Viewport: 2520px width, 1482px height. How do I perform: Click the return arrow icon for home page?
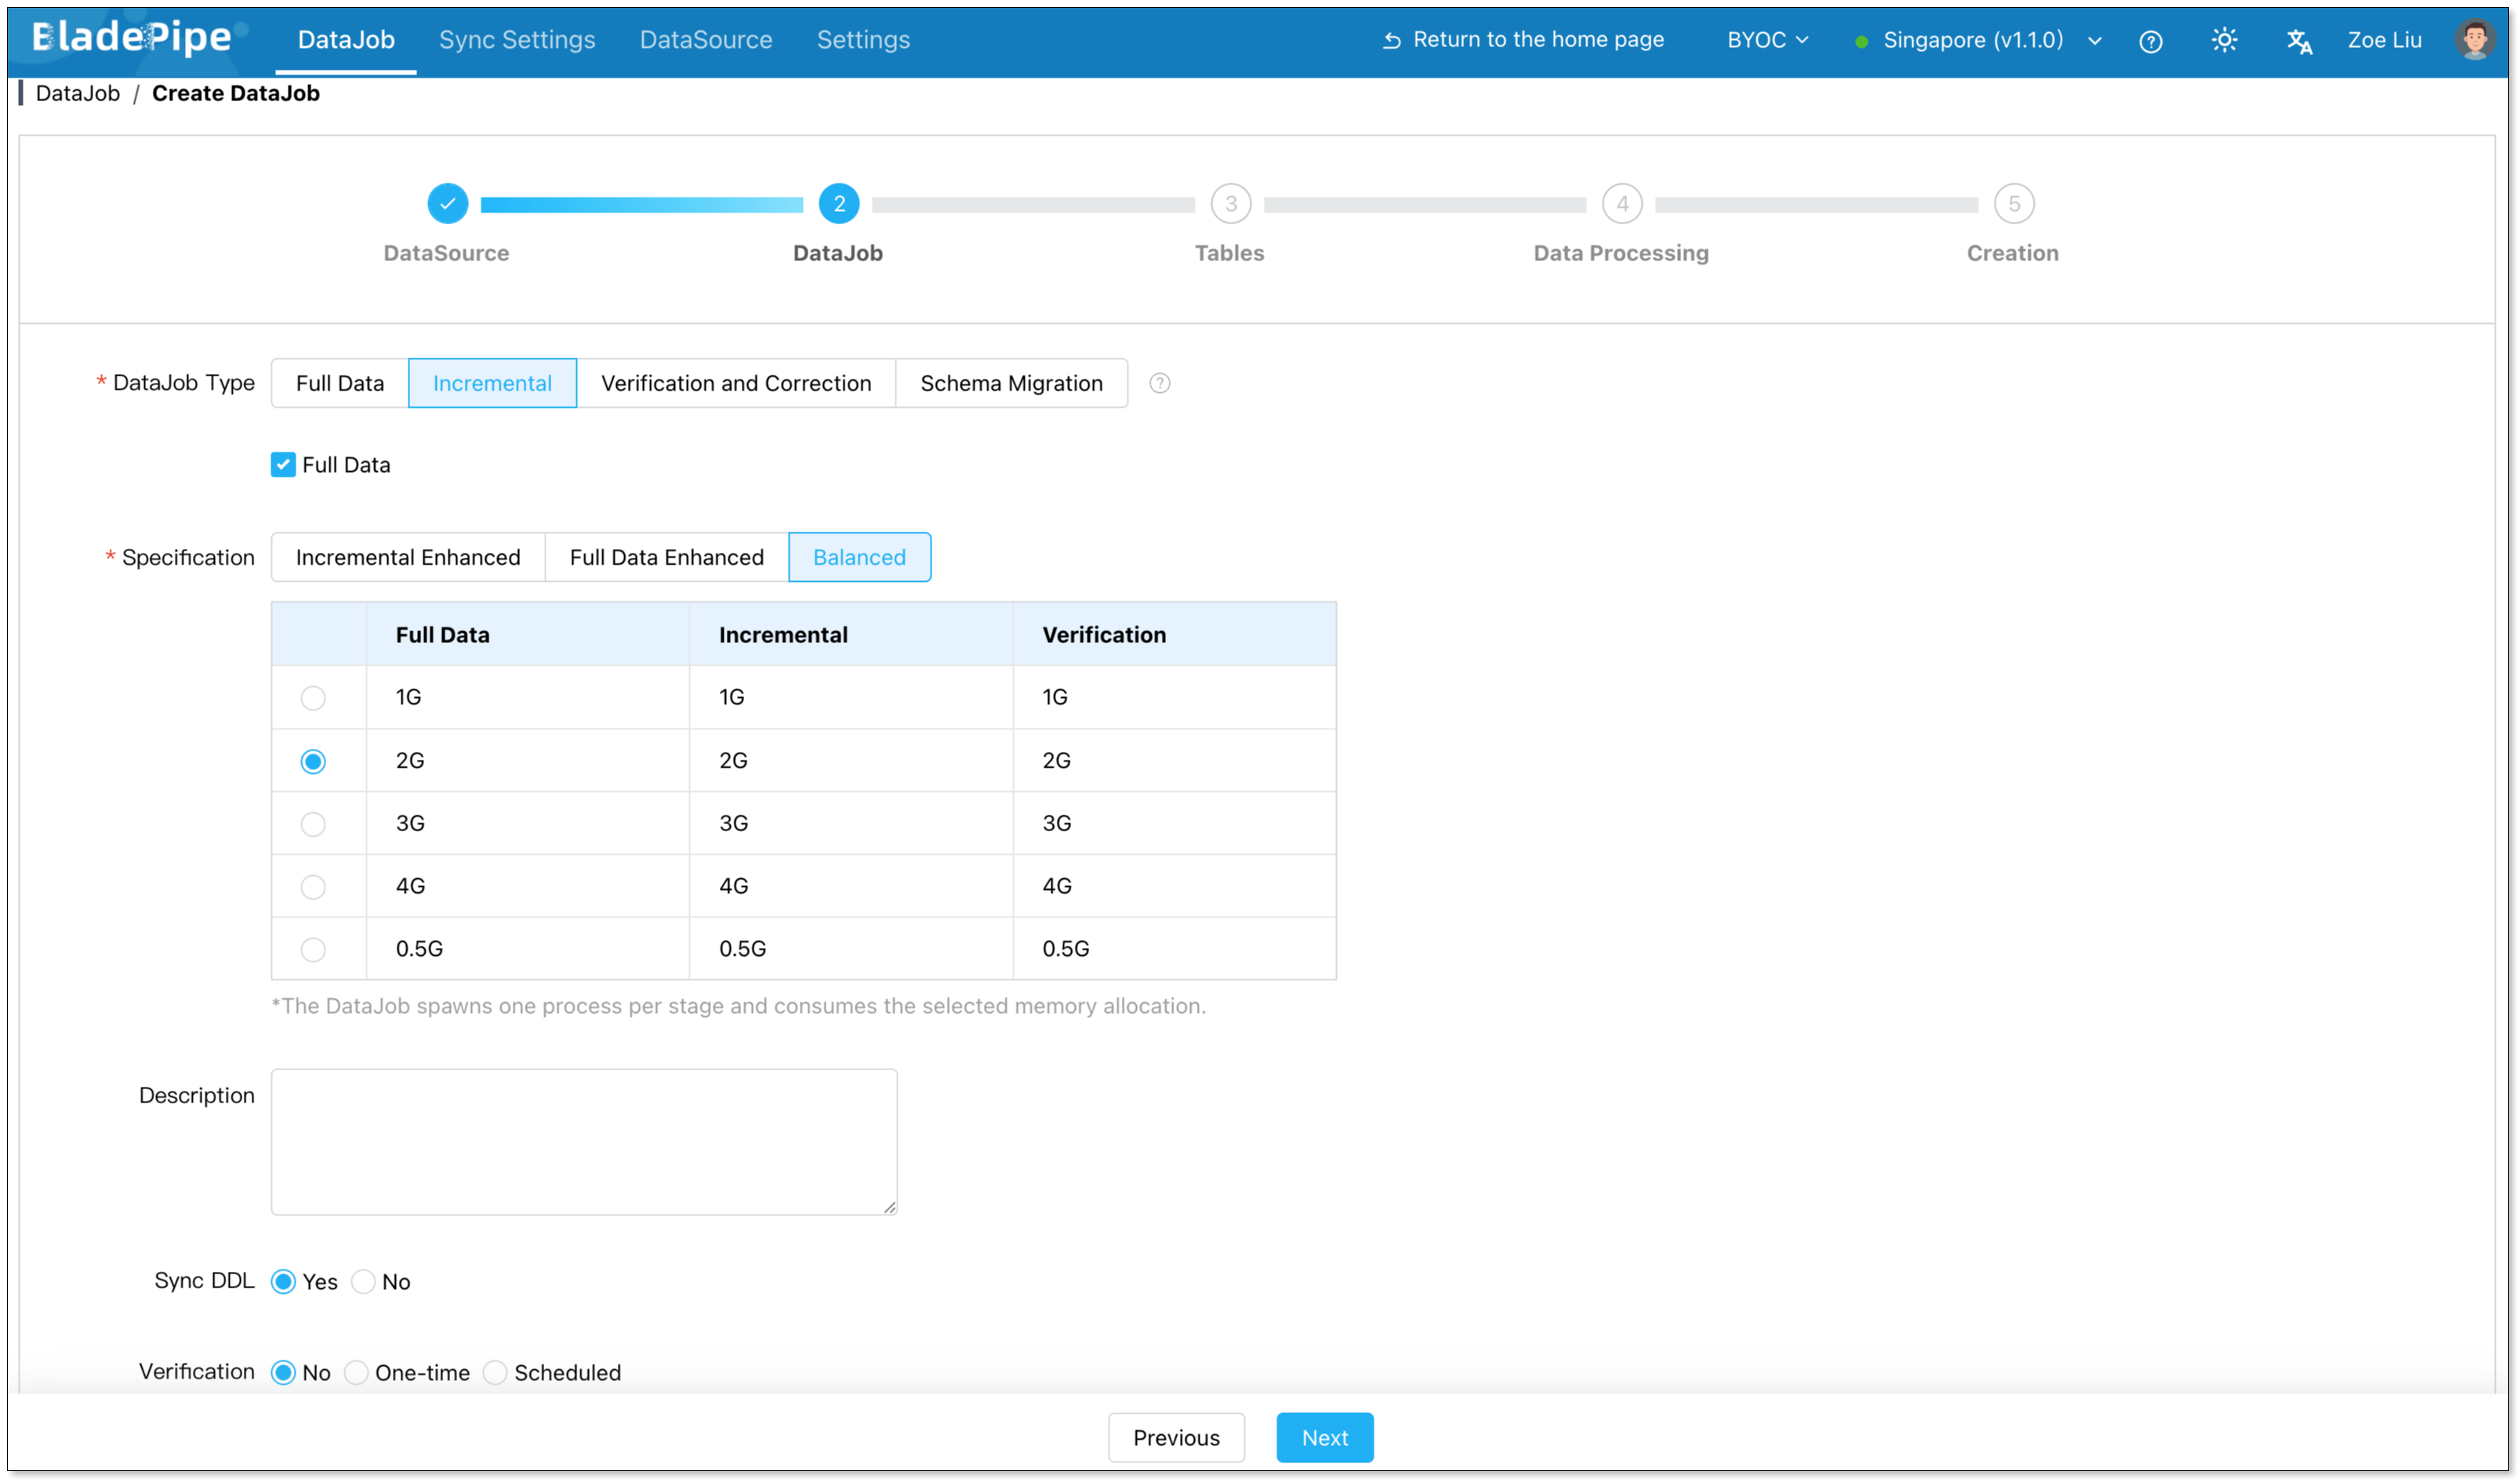(1391, 41)
